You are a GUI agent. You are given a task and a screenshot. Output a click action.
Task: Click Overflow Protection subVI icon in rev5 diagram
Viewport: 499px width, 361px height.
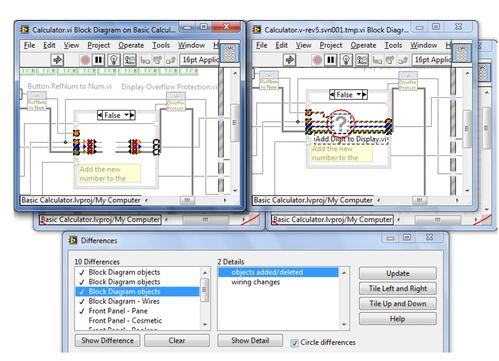[407, 81]
